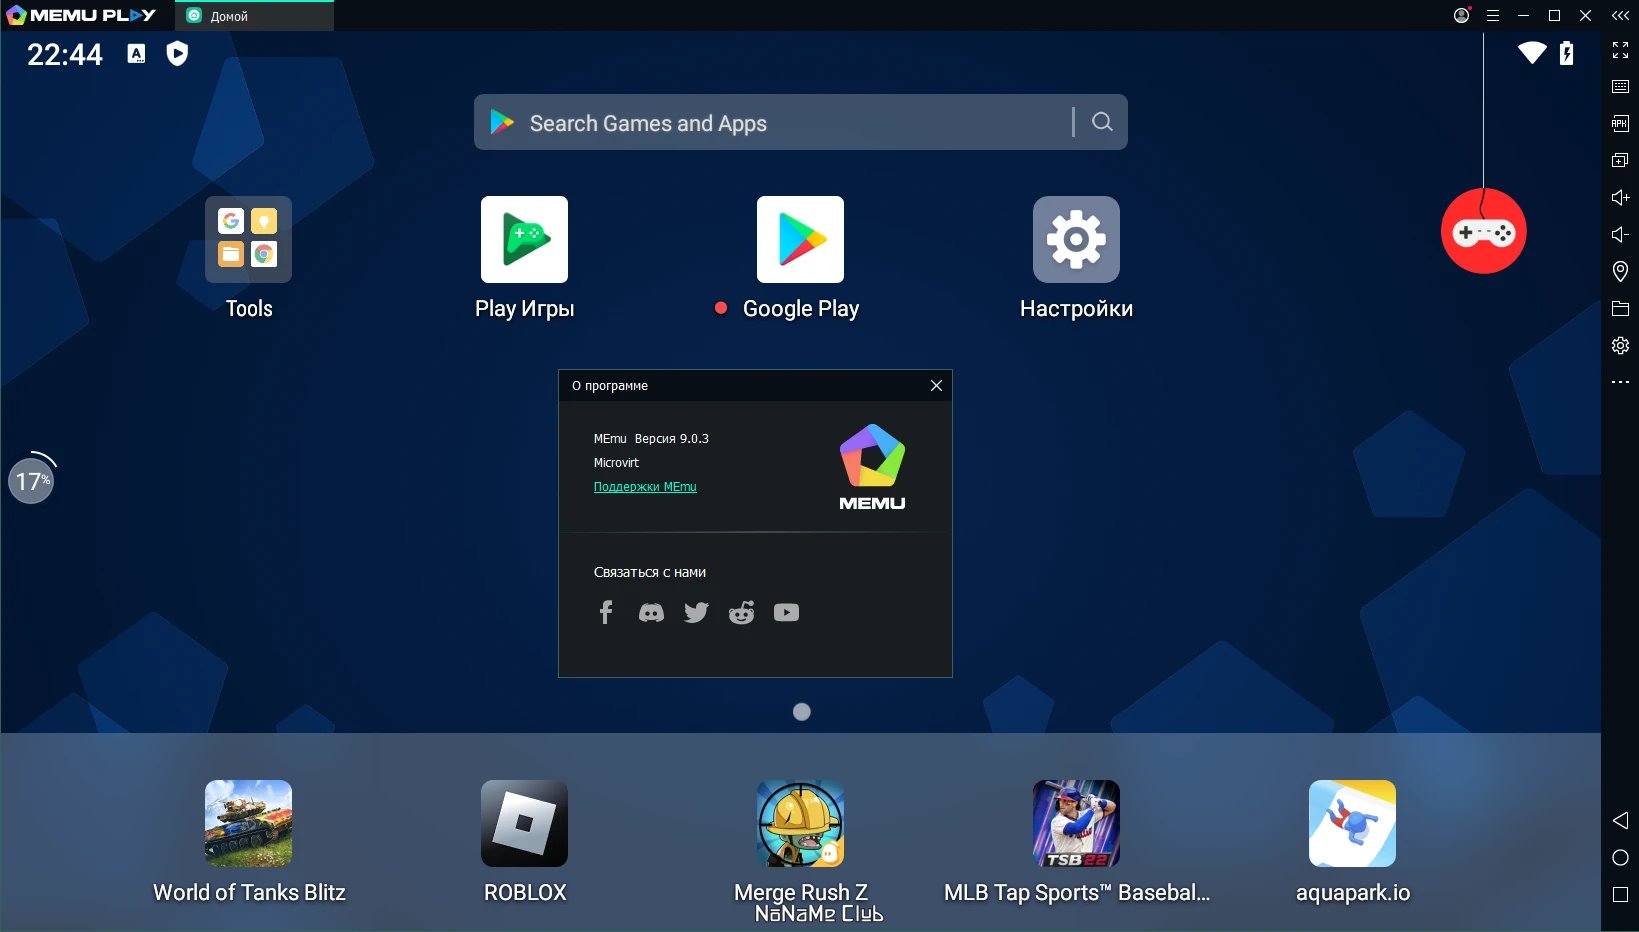
Task: Increase volume using the sidebar speaker plus icon
Action: click(1620, 197)
